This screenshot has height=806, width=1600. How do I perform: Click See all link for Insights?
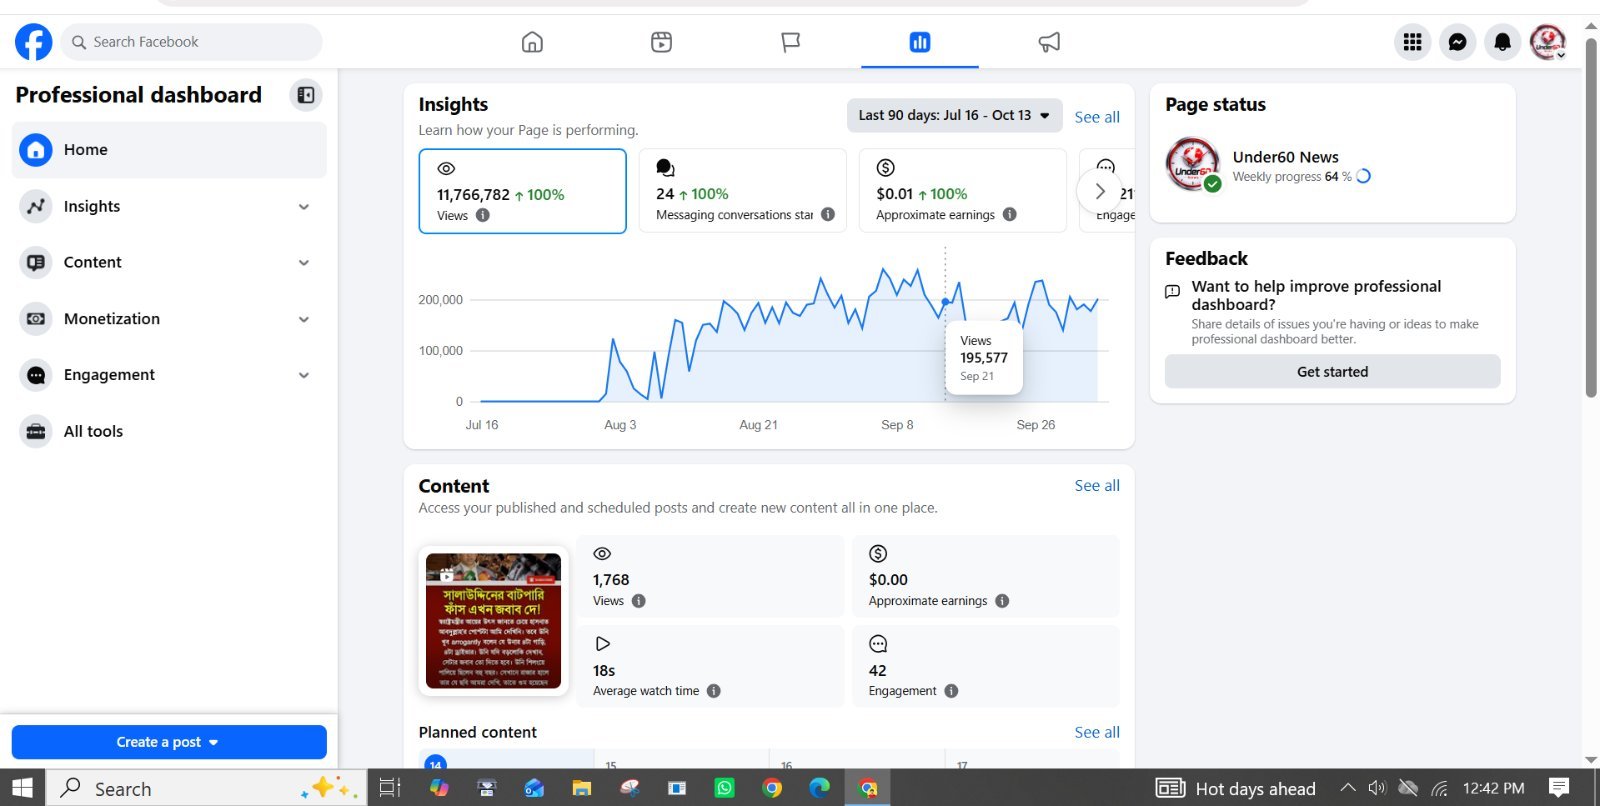(1097, 117)
